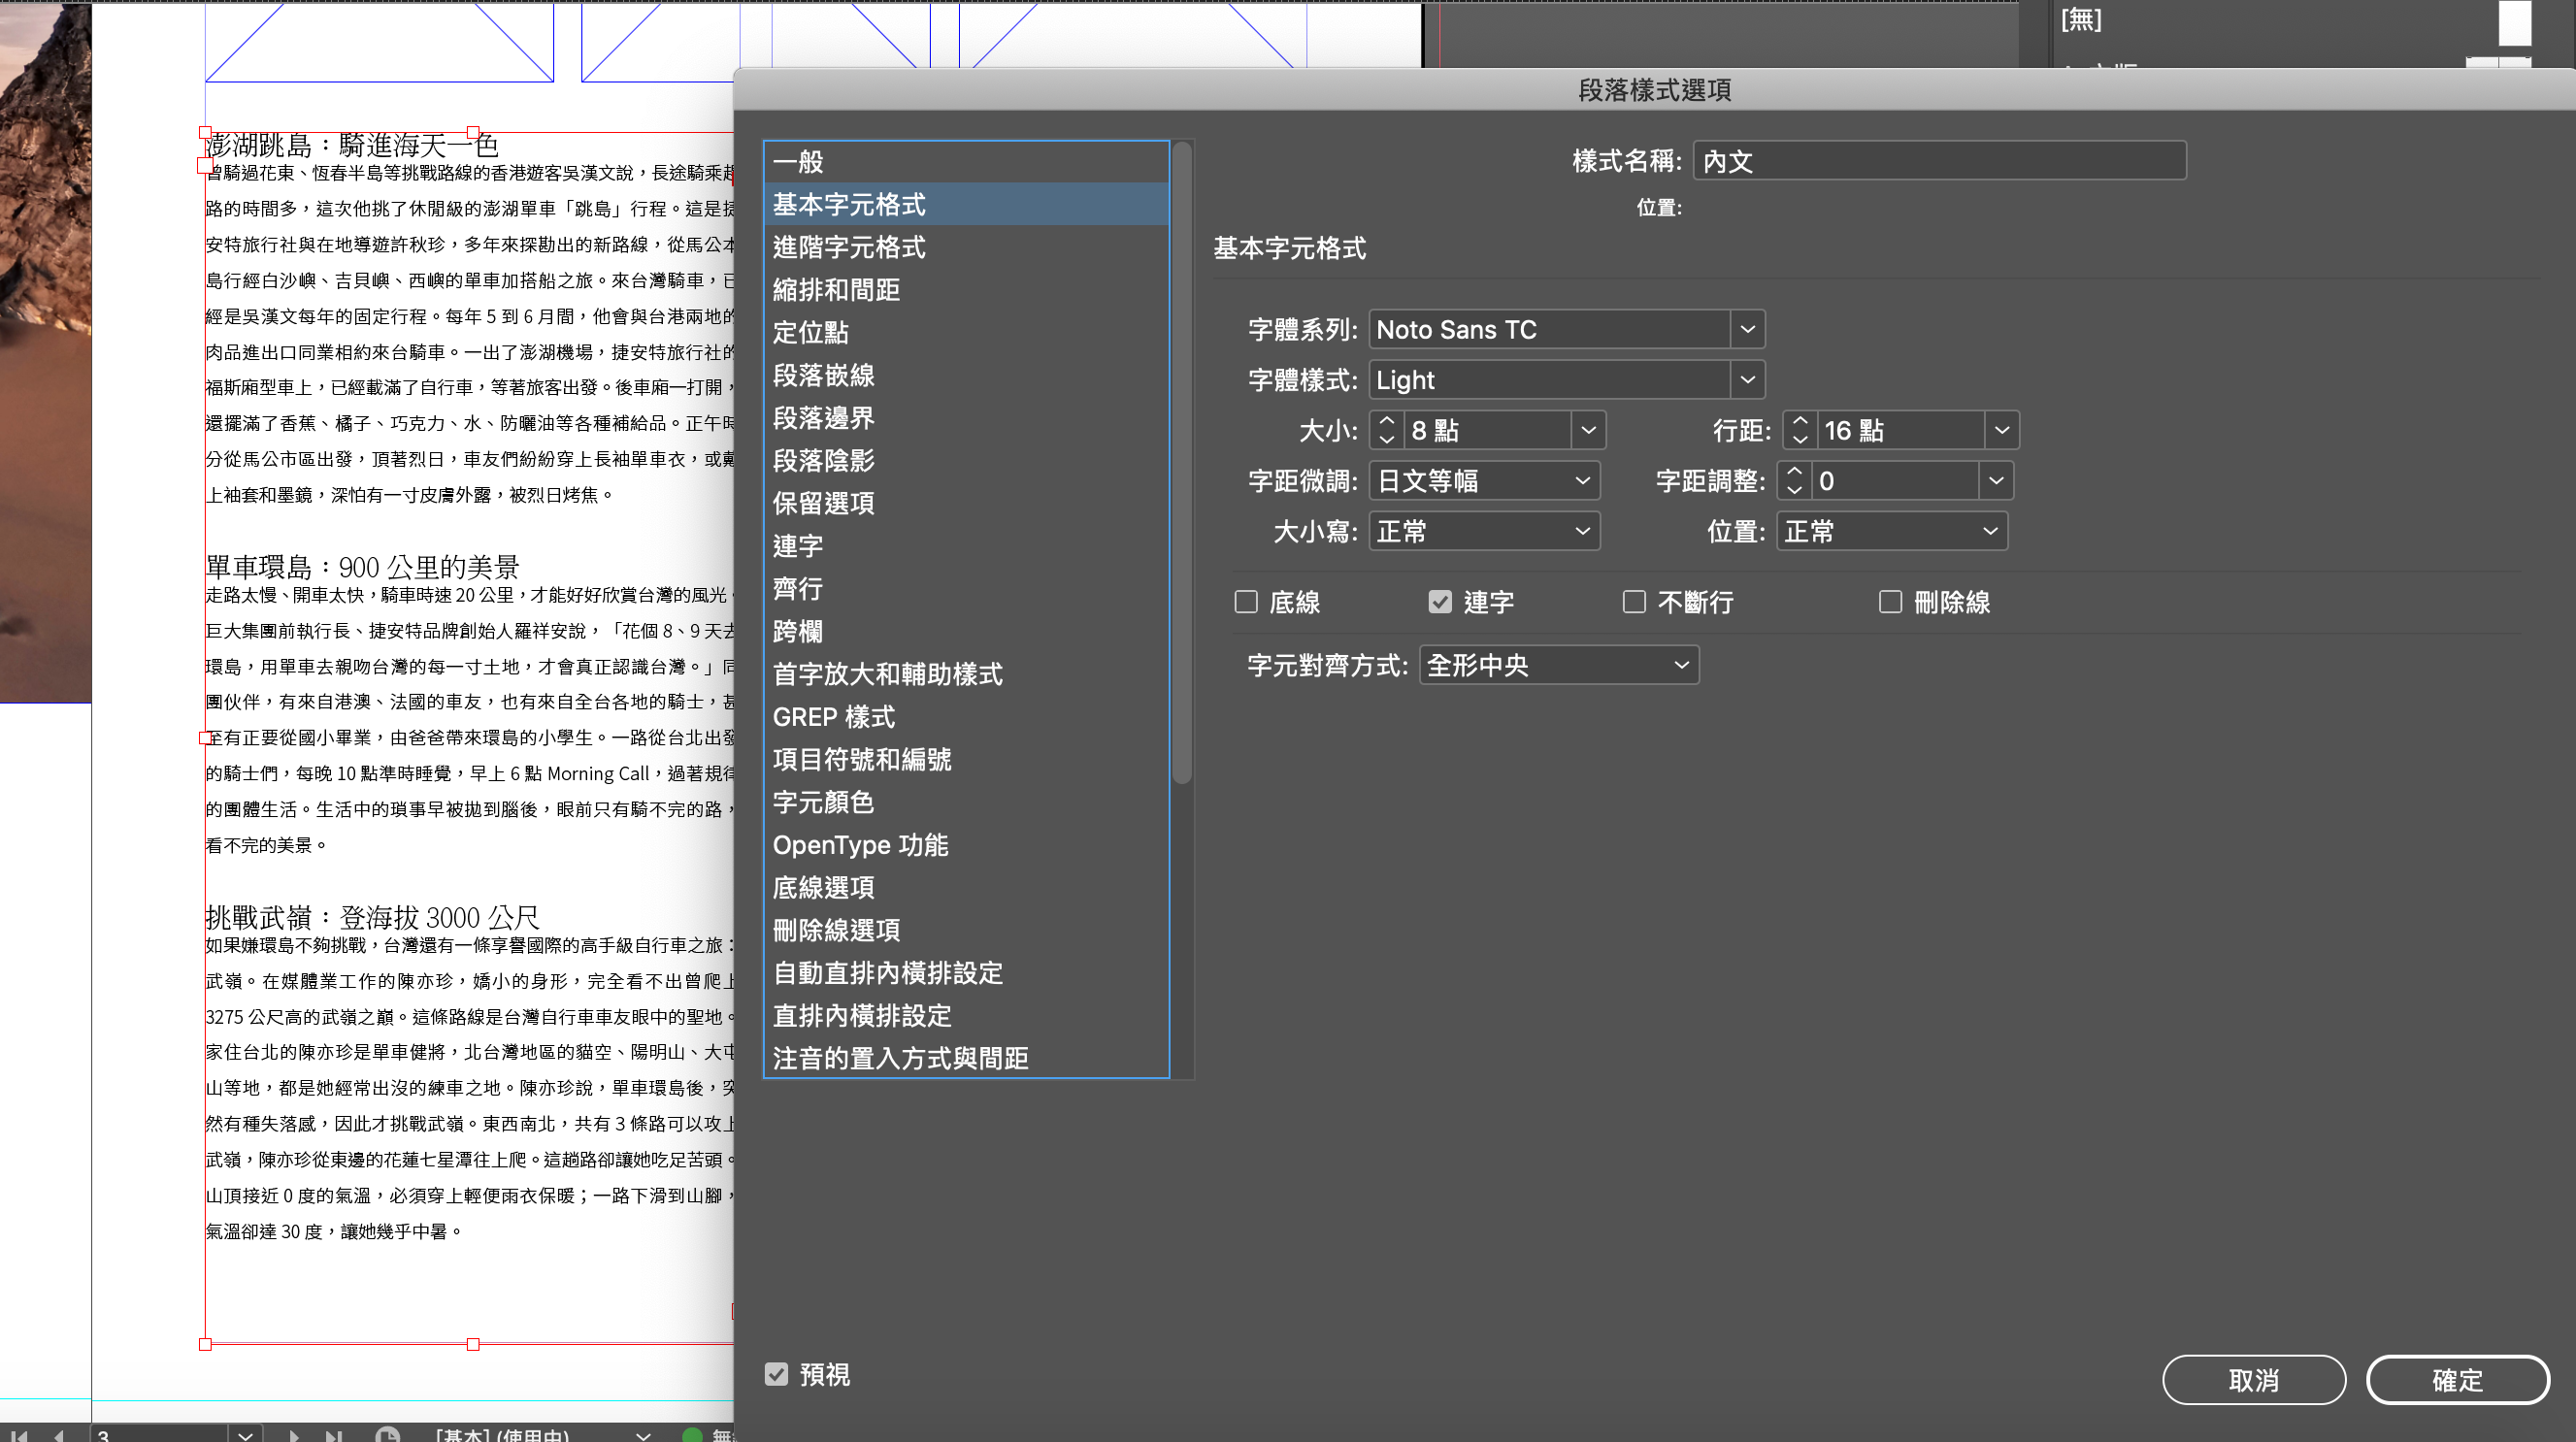Go to next page in status bar
This screenshot has width=2576, height=1442.
(294, 1435)
